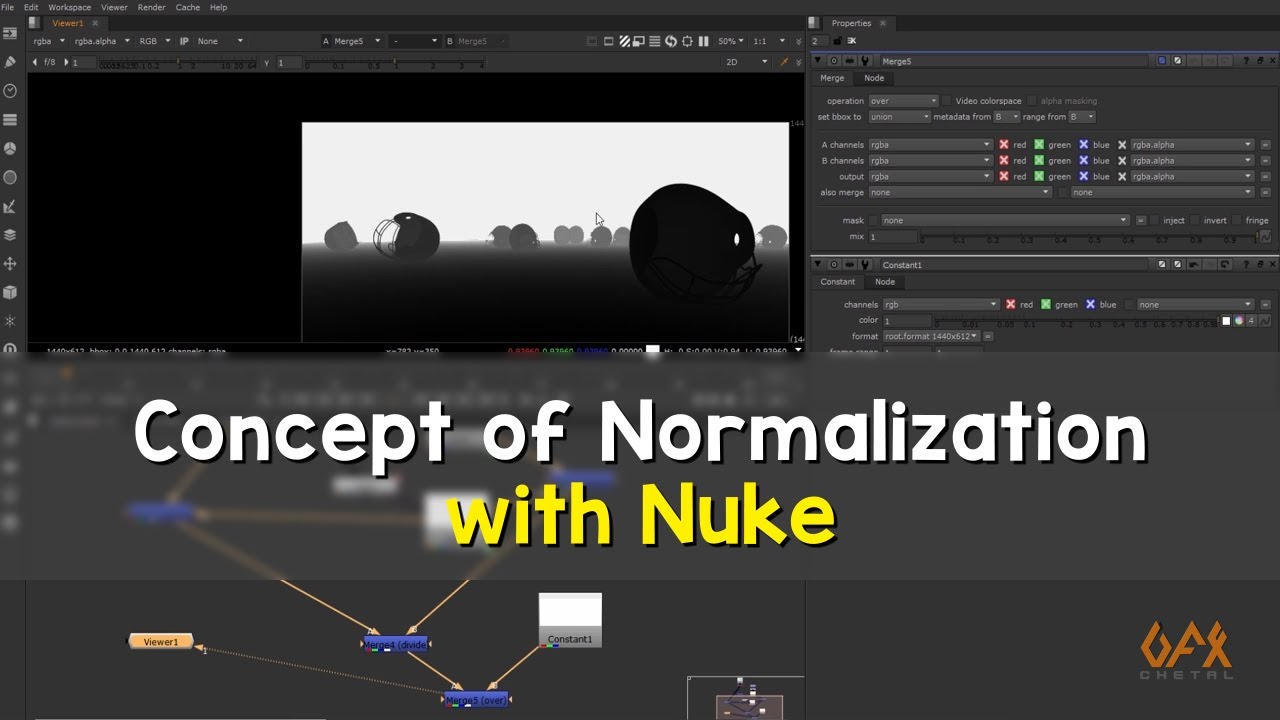Open the Particles nodes toolbar menu
This screenshot has width=1280, height=720.
click(10, 321)
